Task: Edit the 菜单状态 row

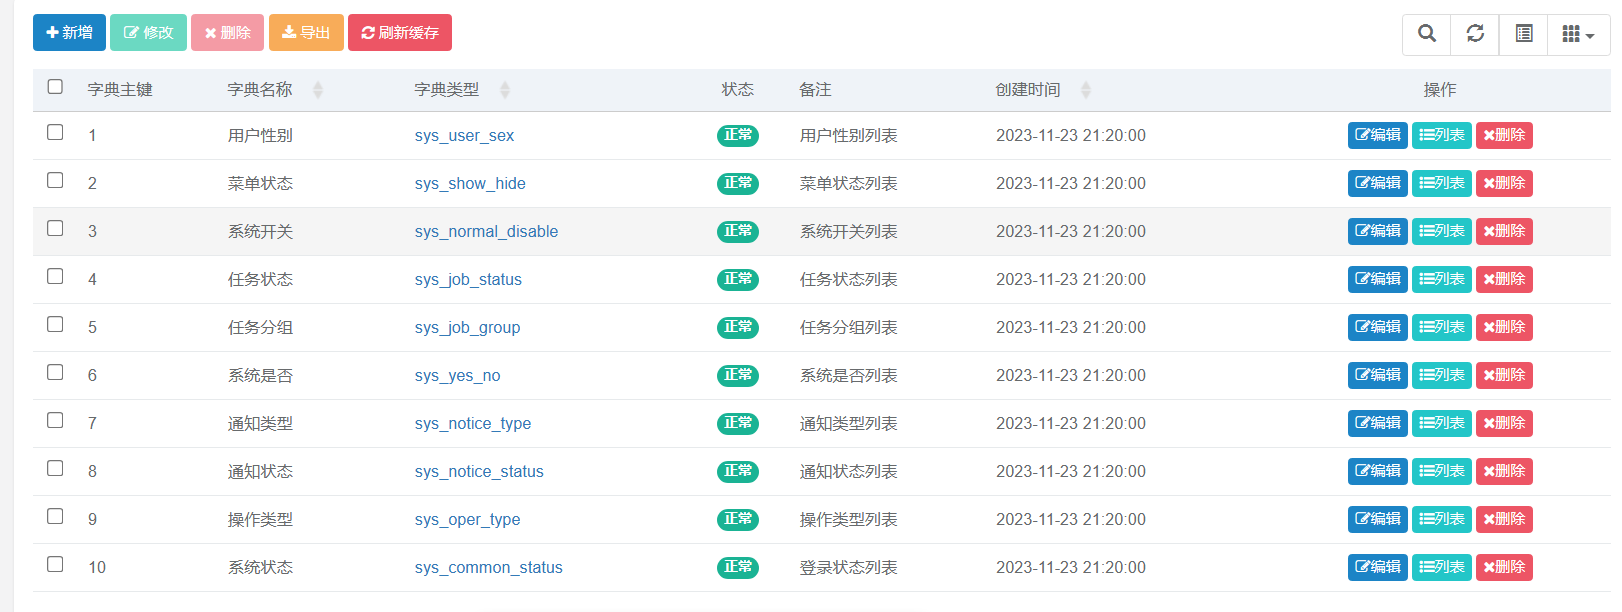Action: (1377, 183)
